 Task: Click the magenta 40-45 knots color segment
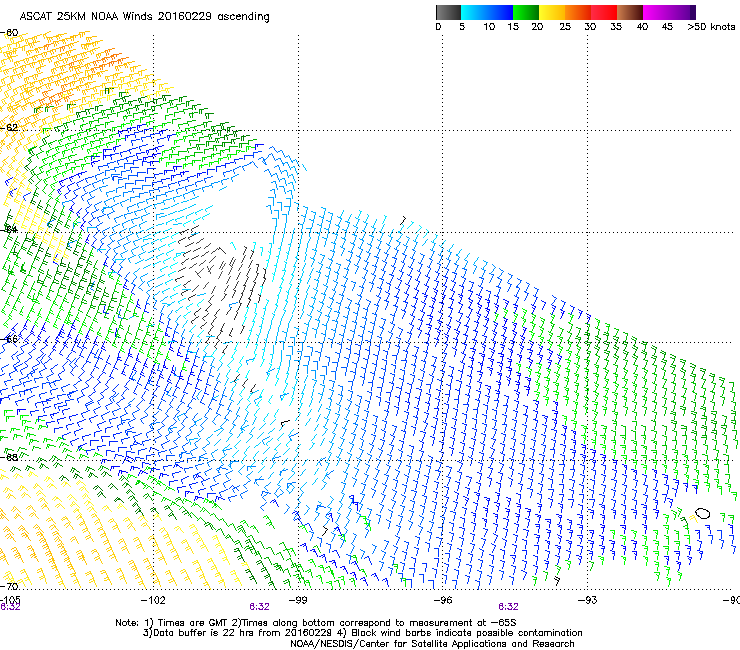(656, 12)
